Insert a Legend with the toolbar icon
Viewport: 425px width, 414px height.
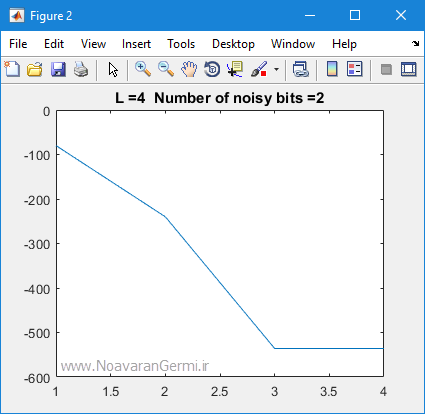pyautogui.click(x=354, y=69)
